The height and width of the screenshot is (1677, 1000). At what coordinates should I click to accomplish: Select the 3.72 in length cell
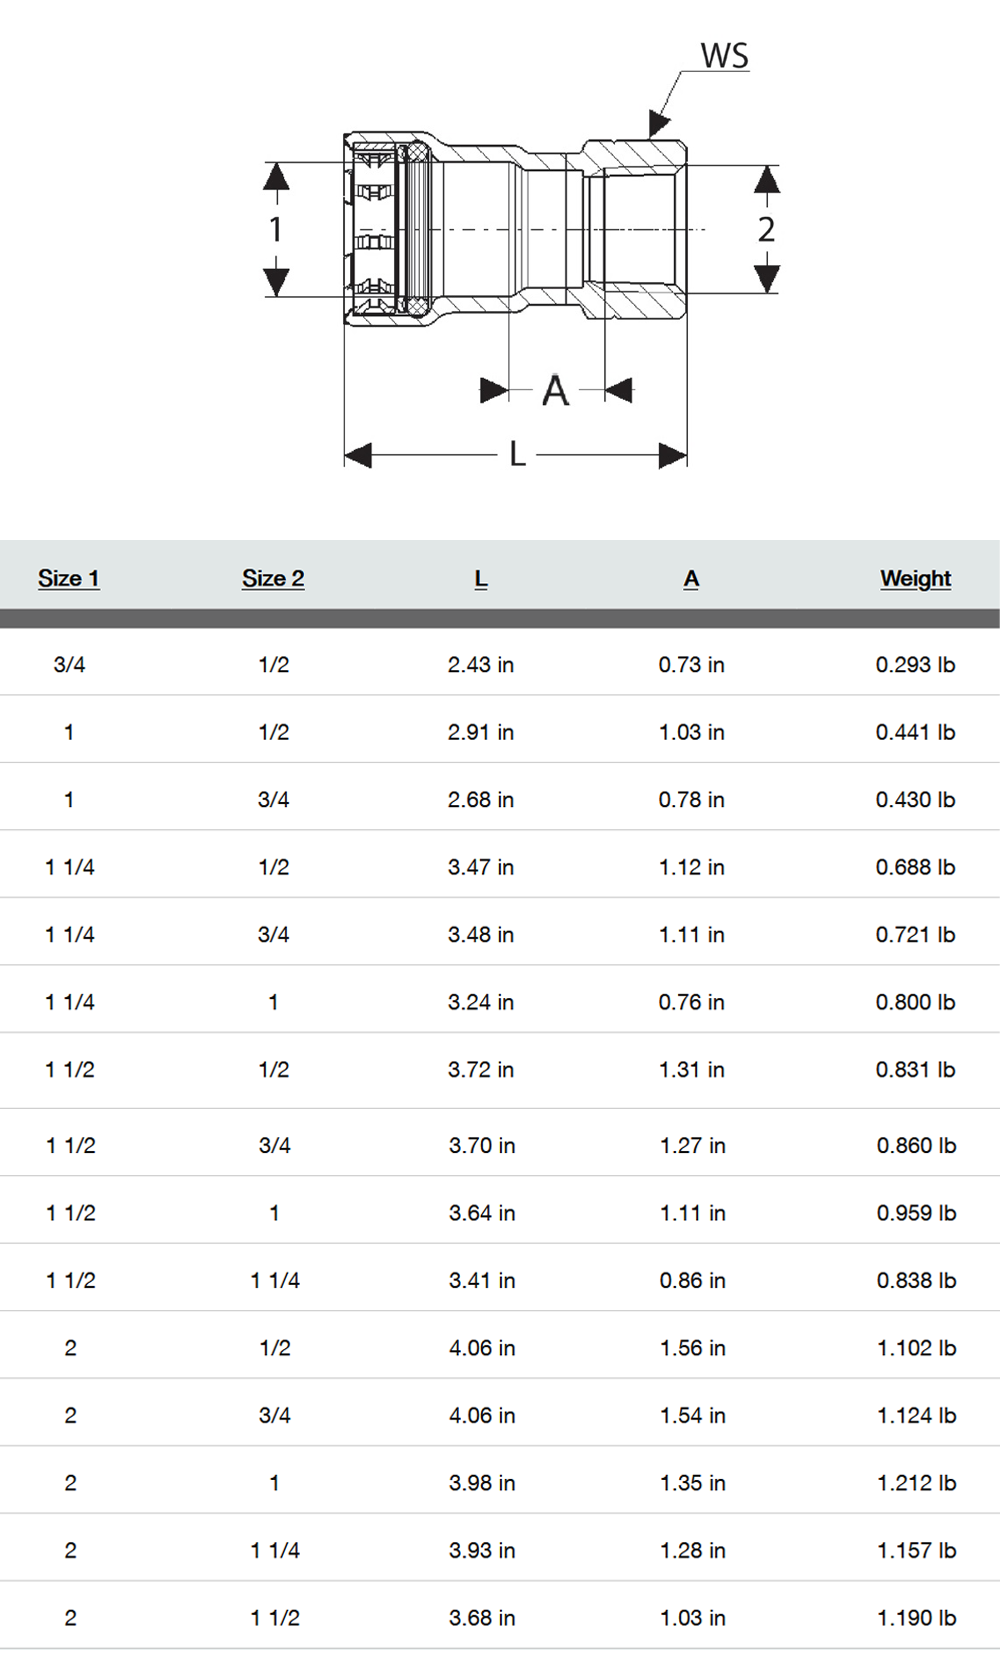pyautogui.click(x=481, y=1069)
